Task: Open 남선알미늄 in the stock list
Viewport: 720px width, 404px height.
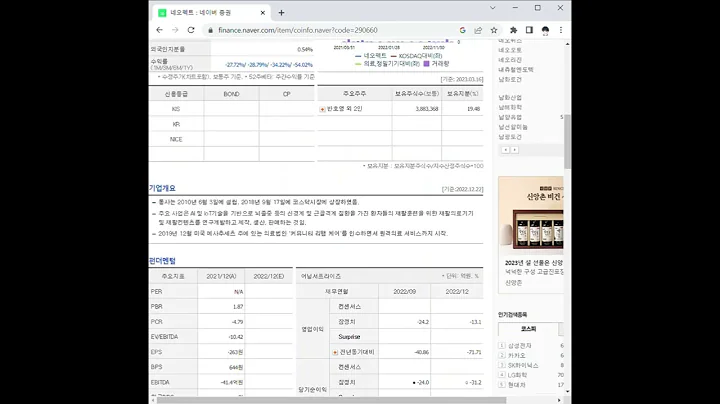Action: pos(513,127)
